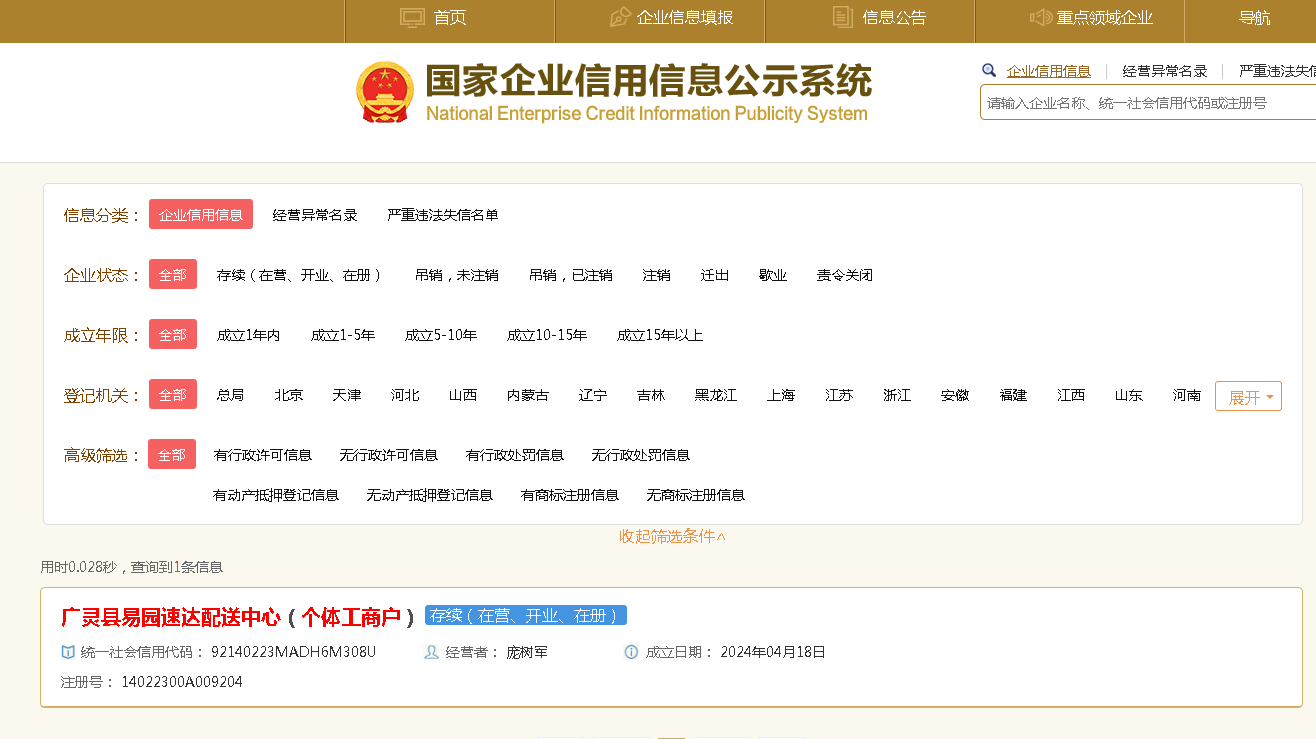Click the credit code 92140223MADH6M308U
The width and height of the screenshot is (1316, 739).
pyautogui.click(x=293, y=652)
